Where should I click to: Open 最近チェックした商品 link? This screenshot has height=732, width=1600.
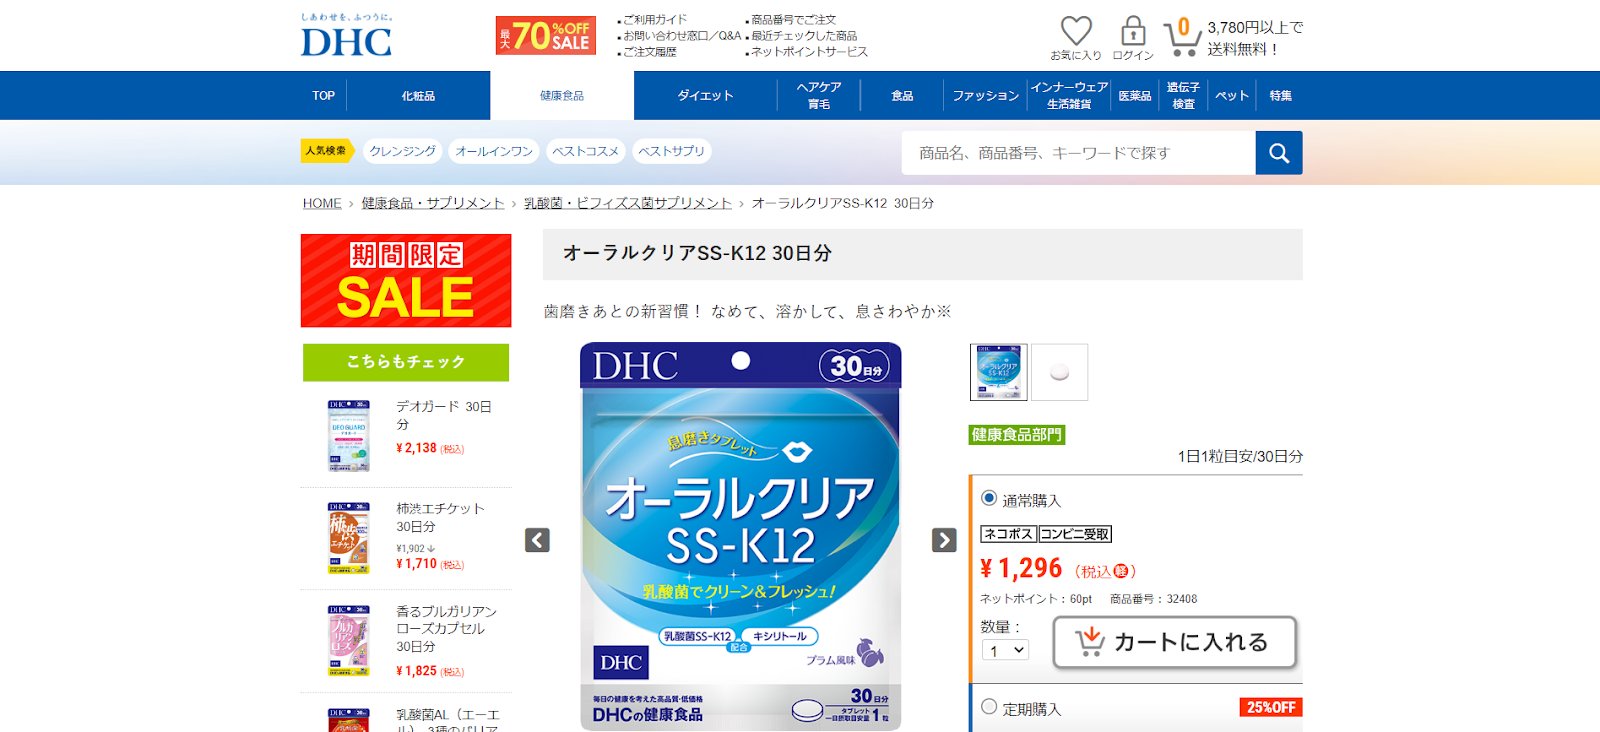[x=804, y=36]
